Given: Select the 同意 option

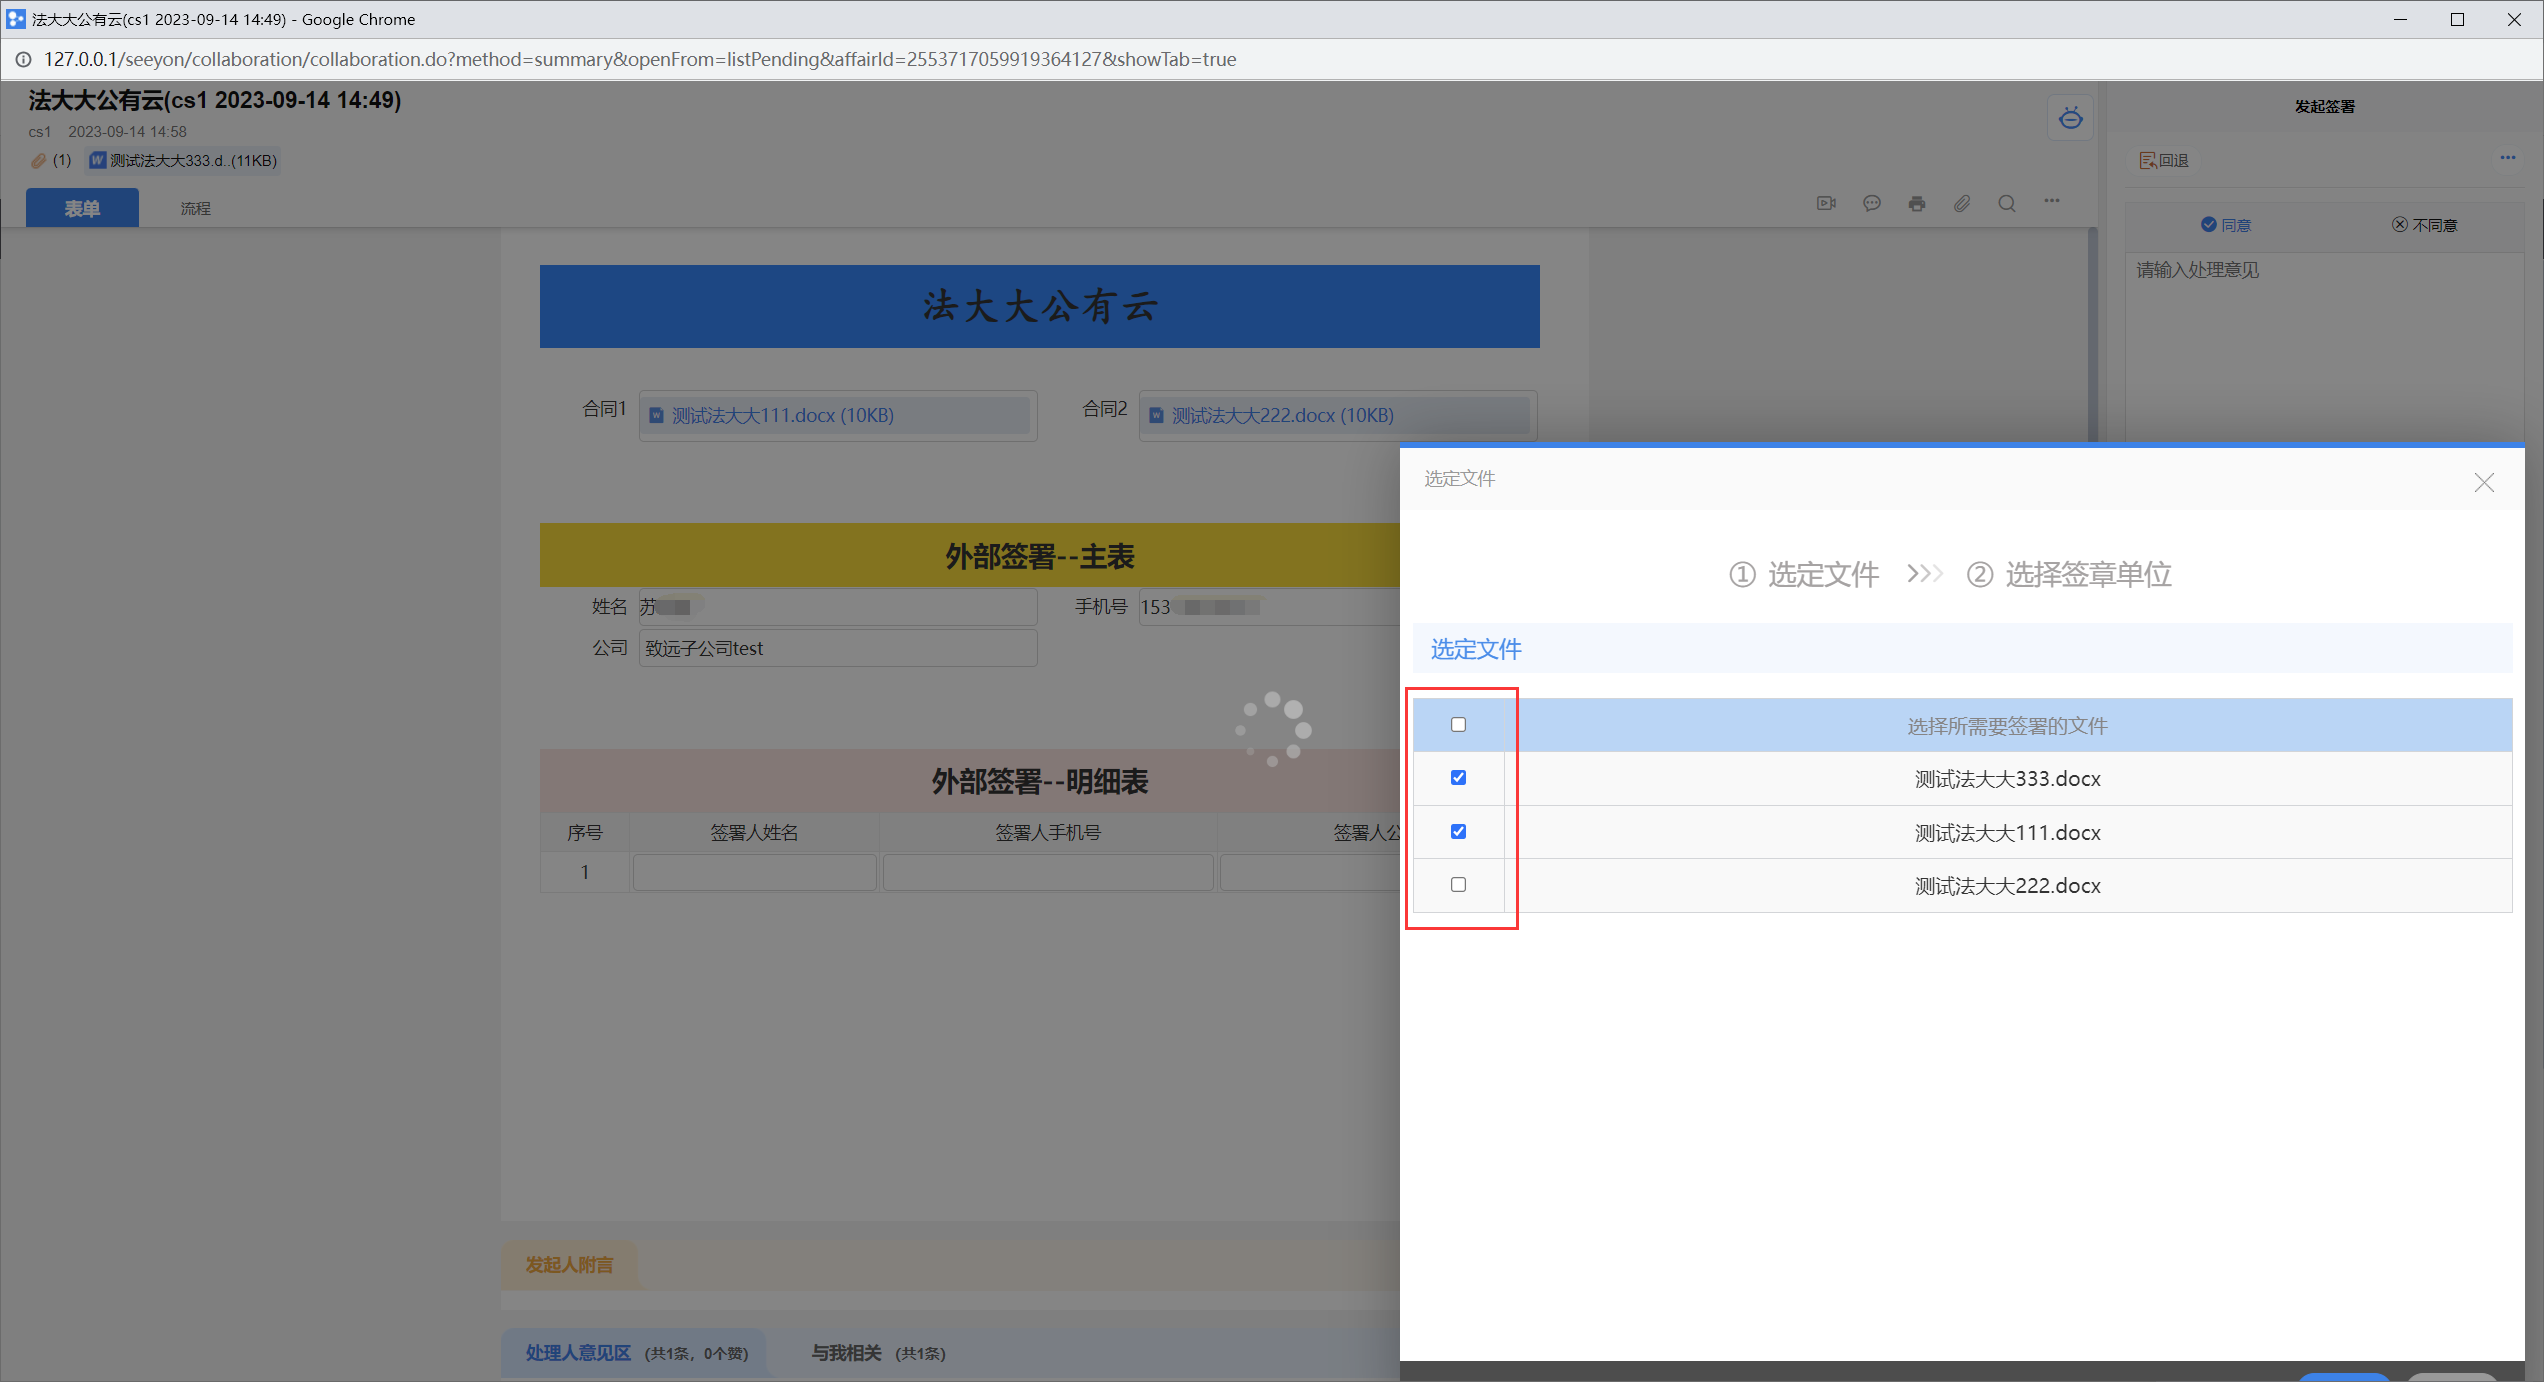Looking at the screenshot, I should tap(2226, 225).
